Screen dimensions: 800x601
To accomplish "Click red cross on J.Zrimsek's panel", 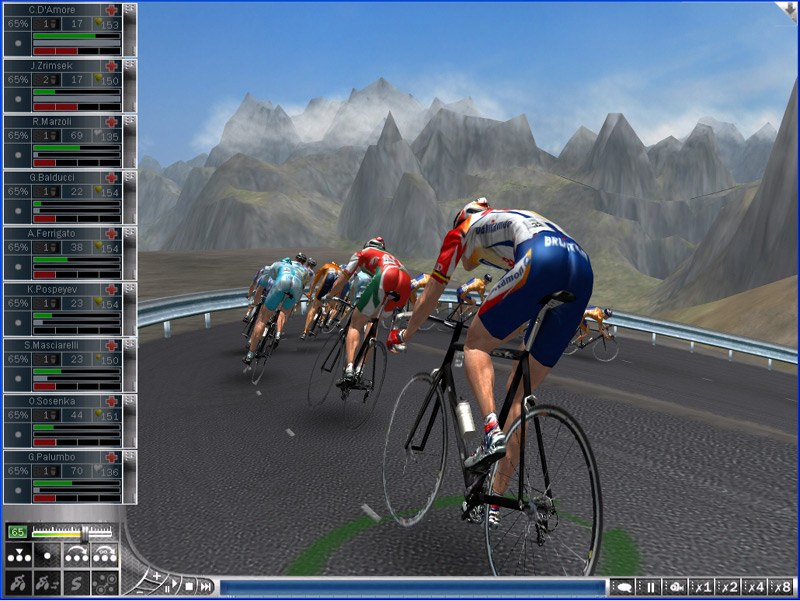I will tap(111, 66).
